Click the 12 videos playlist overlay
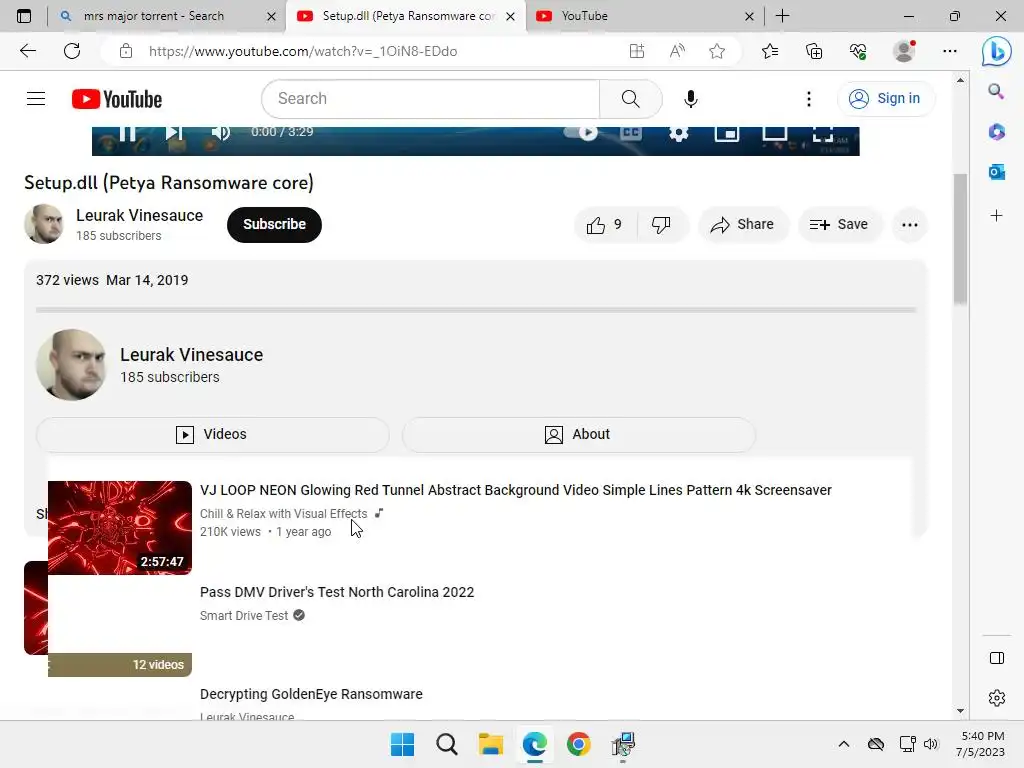This screenshot has height=768, width=1024. coord(120,665)
